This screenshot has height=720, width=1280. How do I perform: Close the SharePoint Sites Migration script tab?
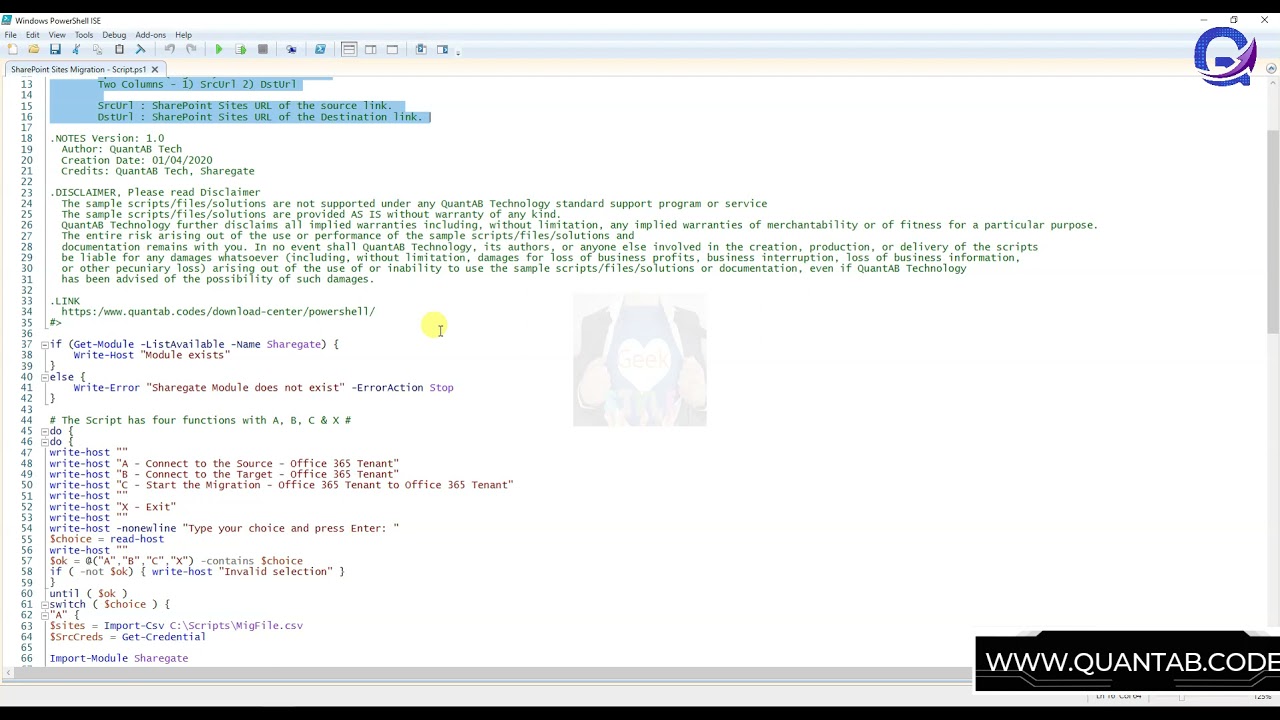click(155, 69)
